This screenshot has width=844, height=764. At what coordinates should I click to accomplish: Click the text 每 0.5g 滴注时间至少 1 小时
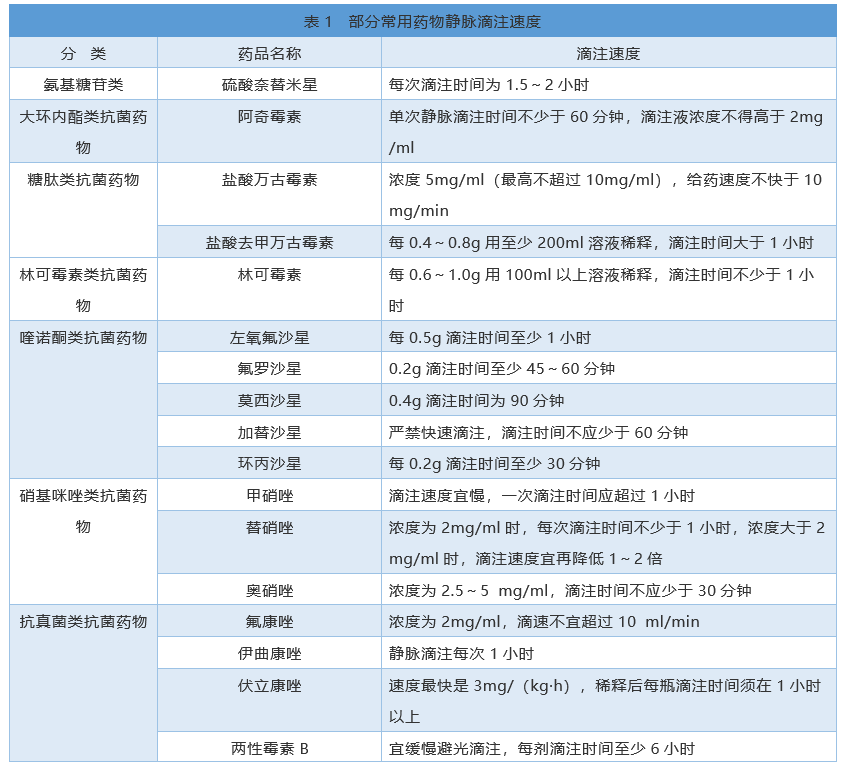click(x=490, y=338)
